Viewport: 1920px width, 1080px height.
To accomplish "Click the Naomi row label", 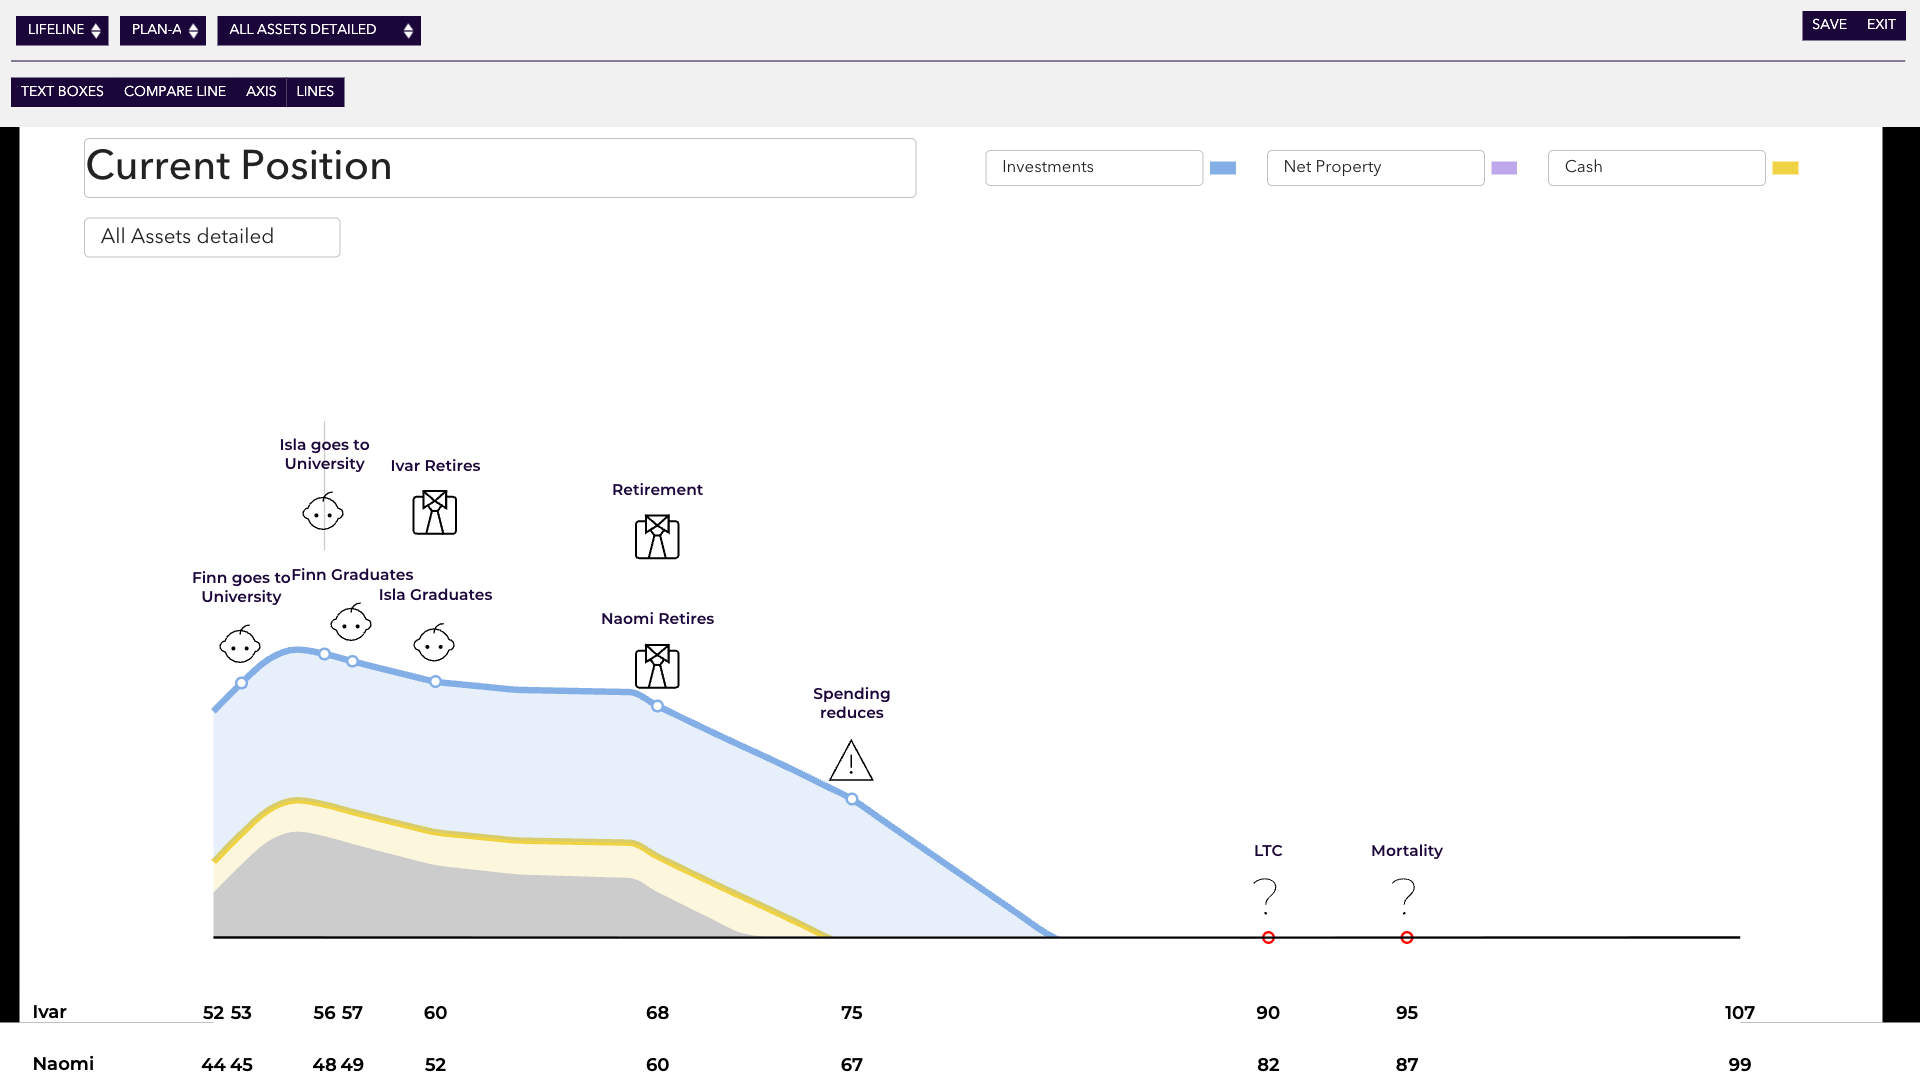I will click(63, 1064).
